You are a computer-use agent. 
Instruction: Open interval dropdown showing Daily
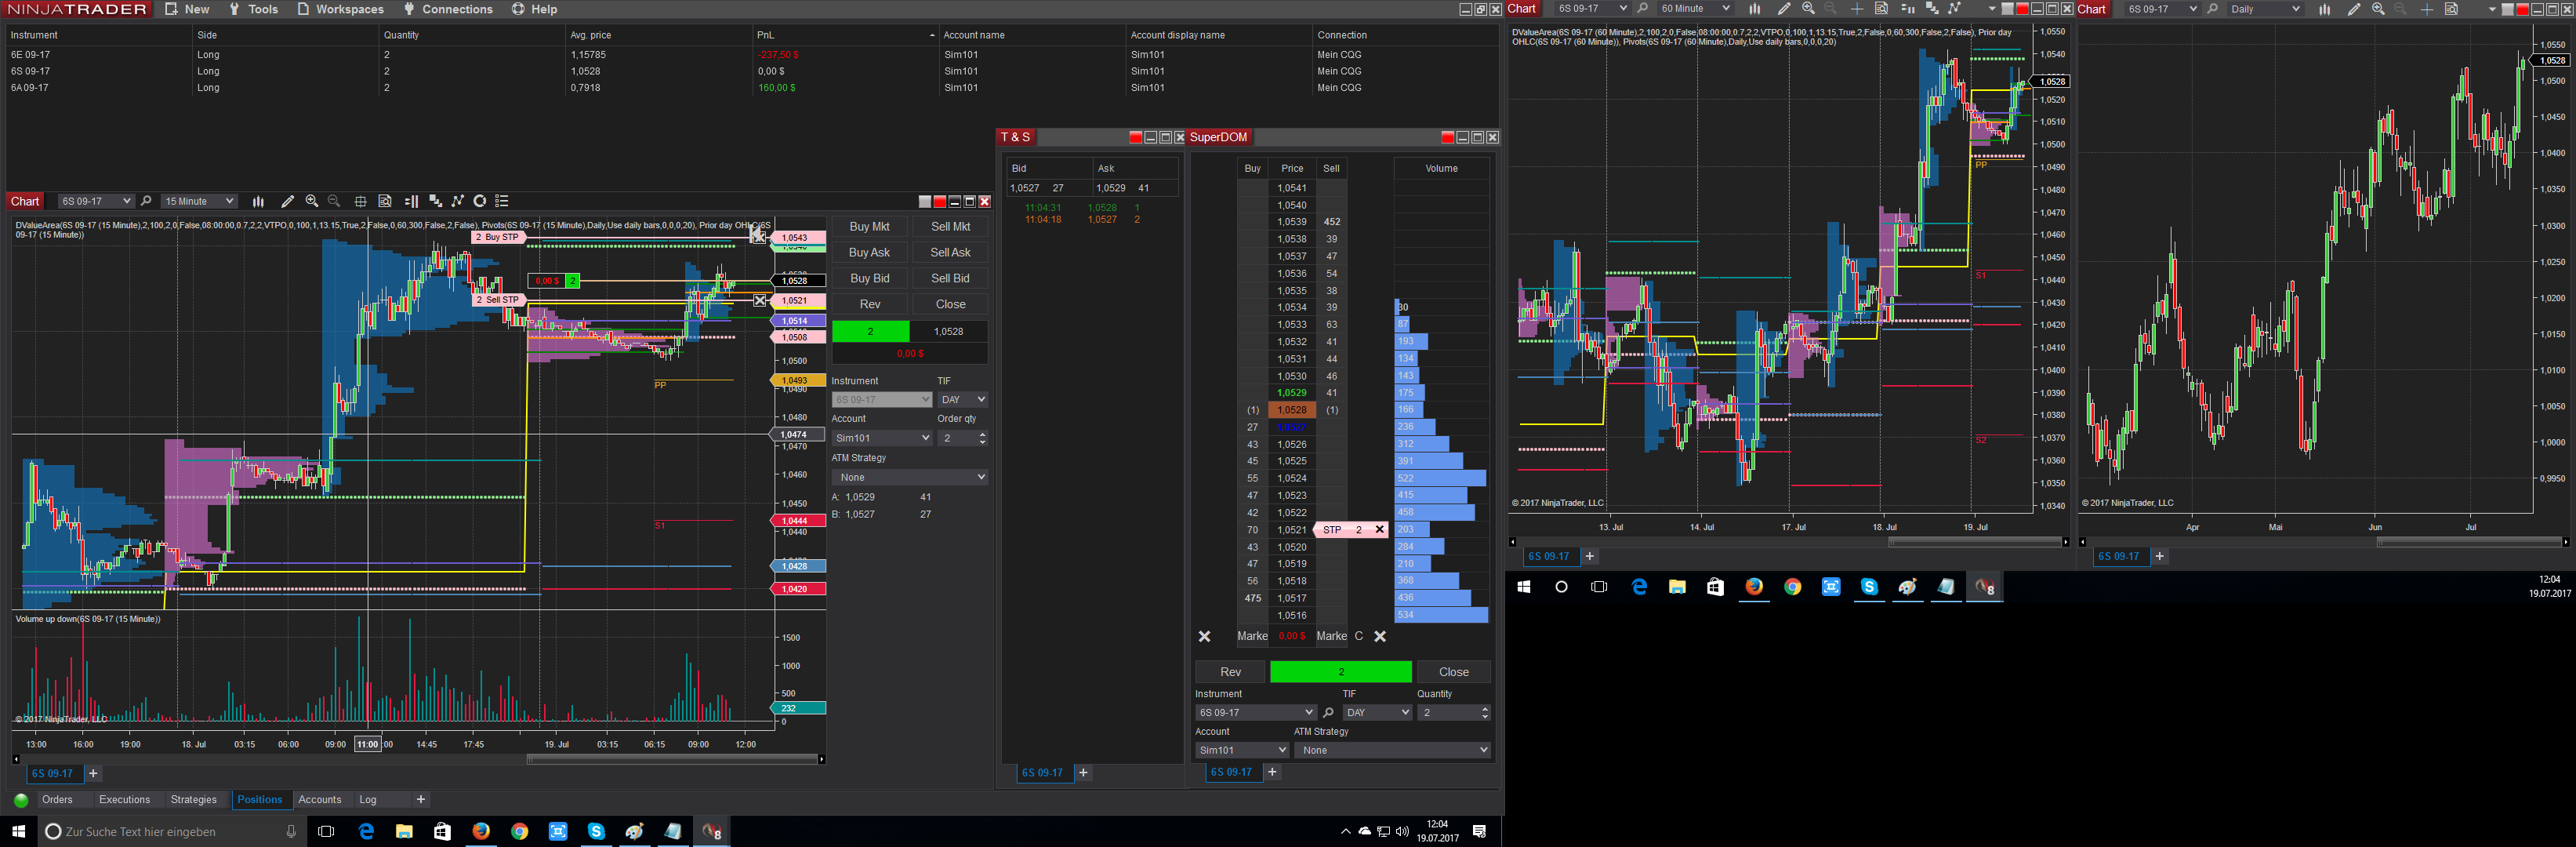[x=2265, y=9]
